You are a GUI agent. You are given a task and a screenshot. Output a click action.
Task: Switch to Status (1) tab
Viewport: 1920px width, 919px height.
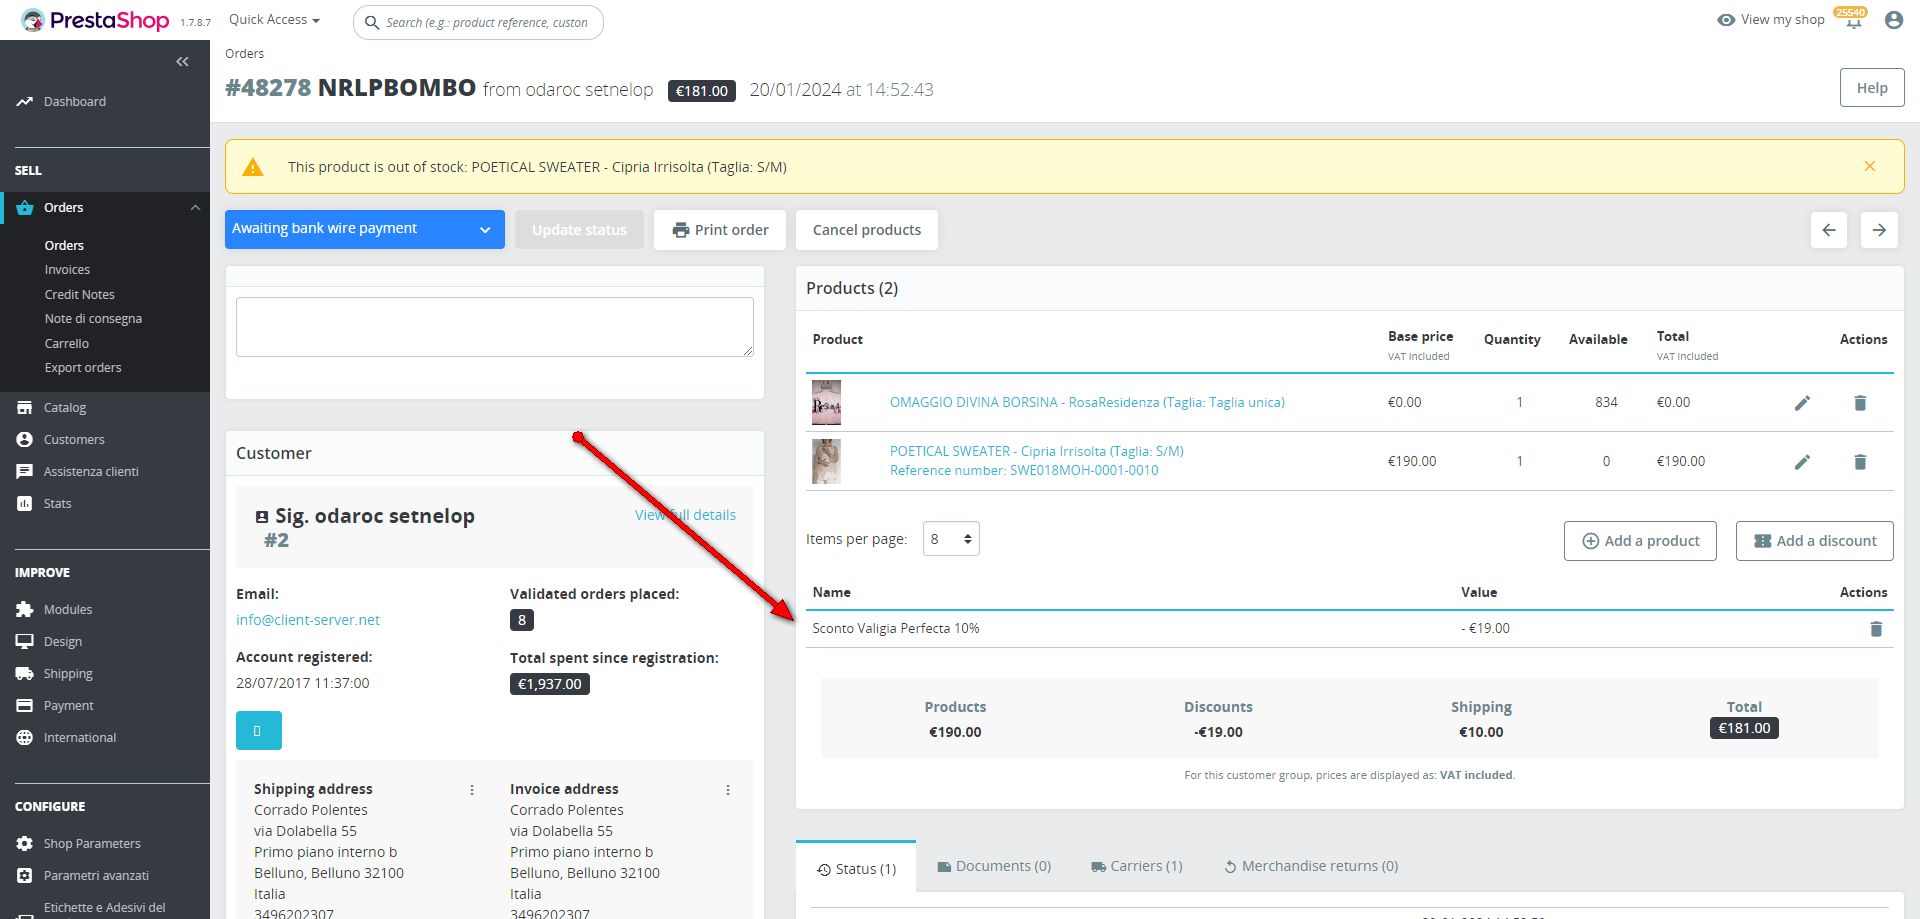tap(856, 869)
